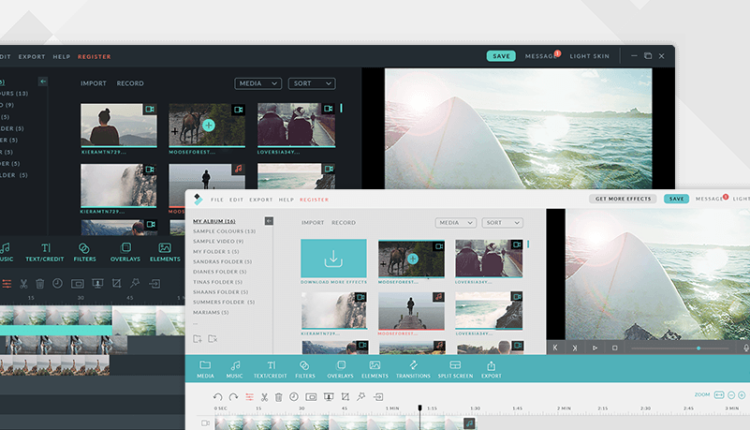Image resolution: width=750 pixels, height=430 pixels.
Task: Open the Media tab in light window
Action: (x=205, y=369)
